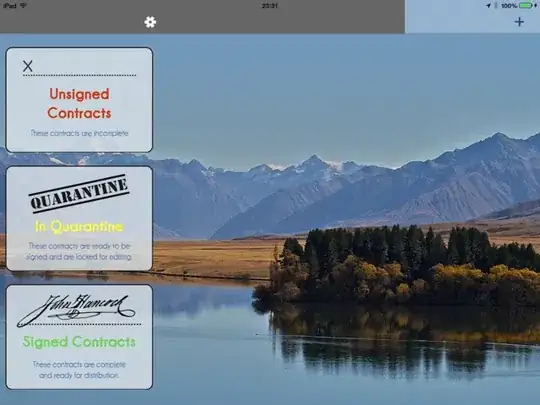Open the Signed Contracts card
The width and height of the screenshot is (540, 405).
79,337
